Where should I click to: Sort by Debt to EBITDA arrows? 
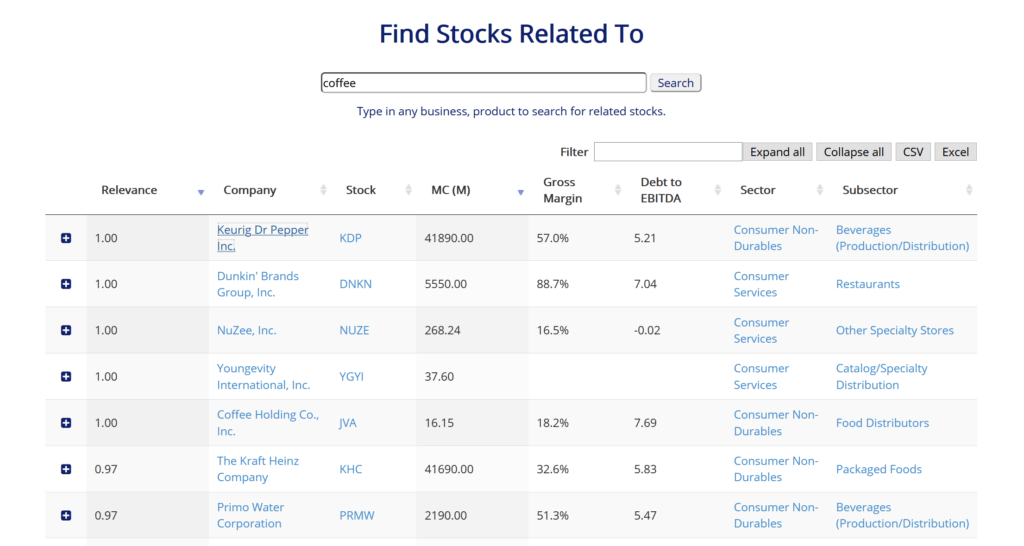pyautogui.click(x=718, y=190)
